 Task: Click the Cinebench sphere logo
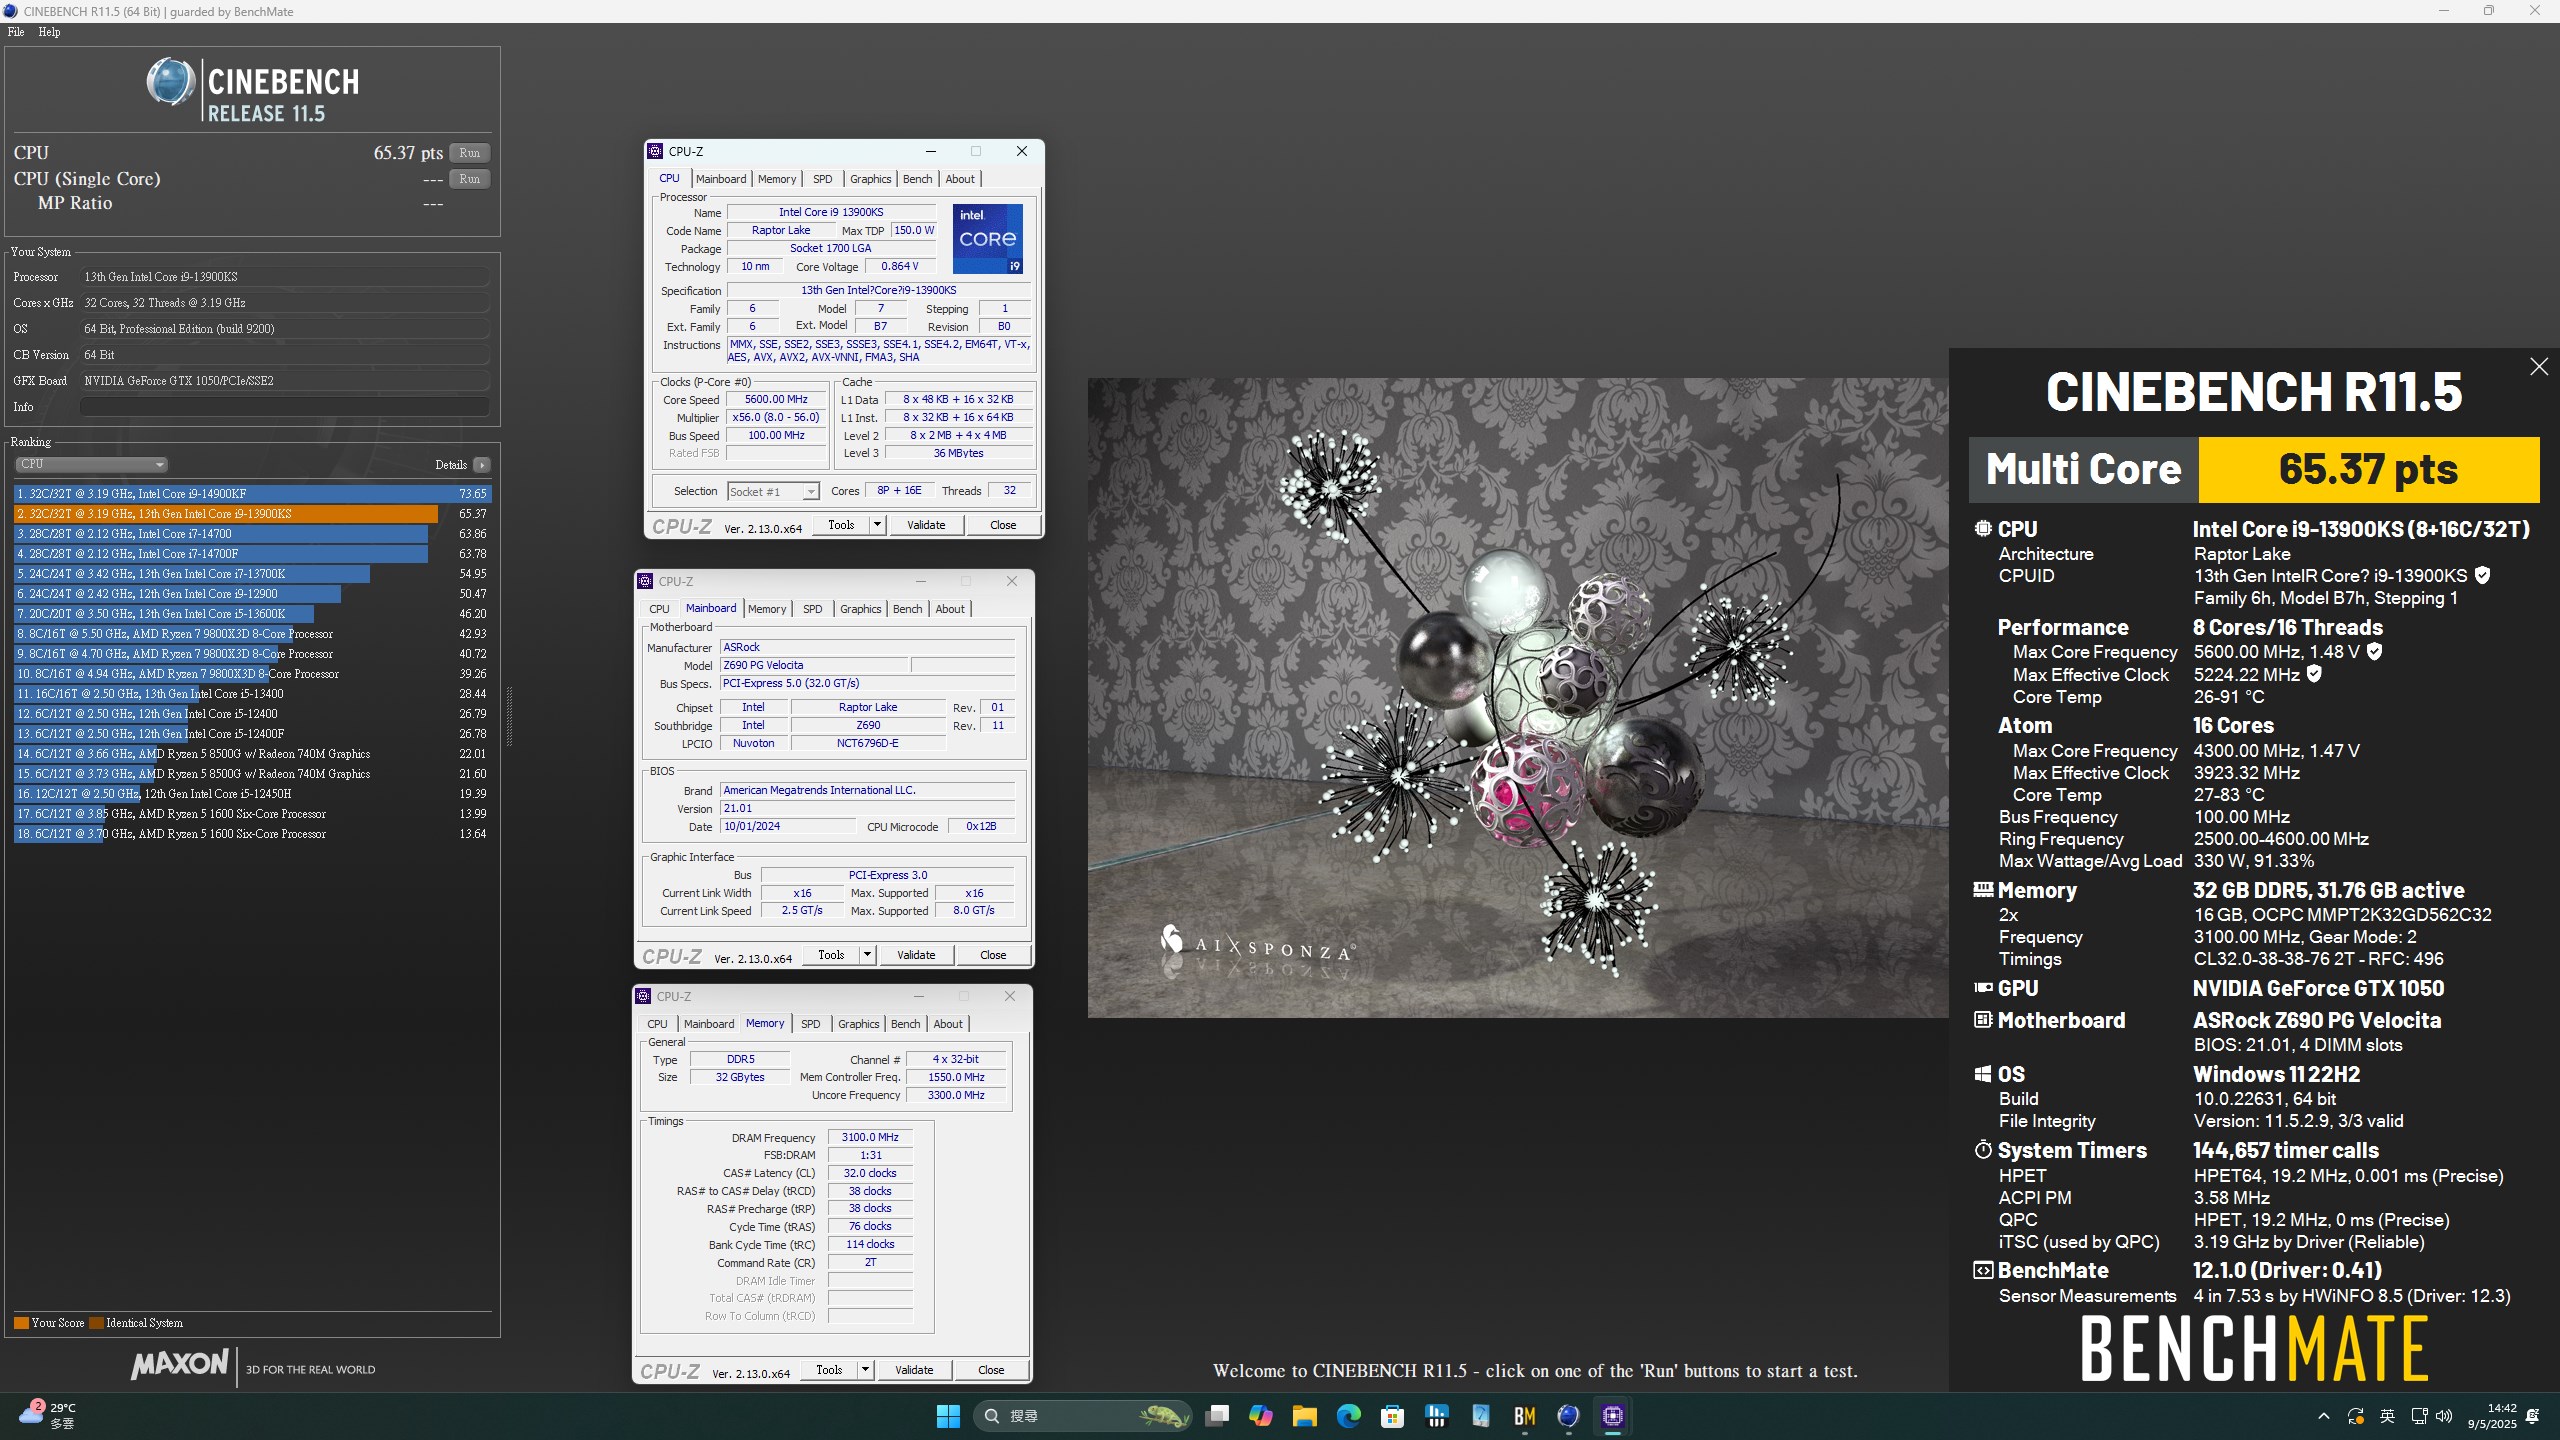170,82
